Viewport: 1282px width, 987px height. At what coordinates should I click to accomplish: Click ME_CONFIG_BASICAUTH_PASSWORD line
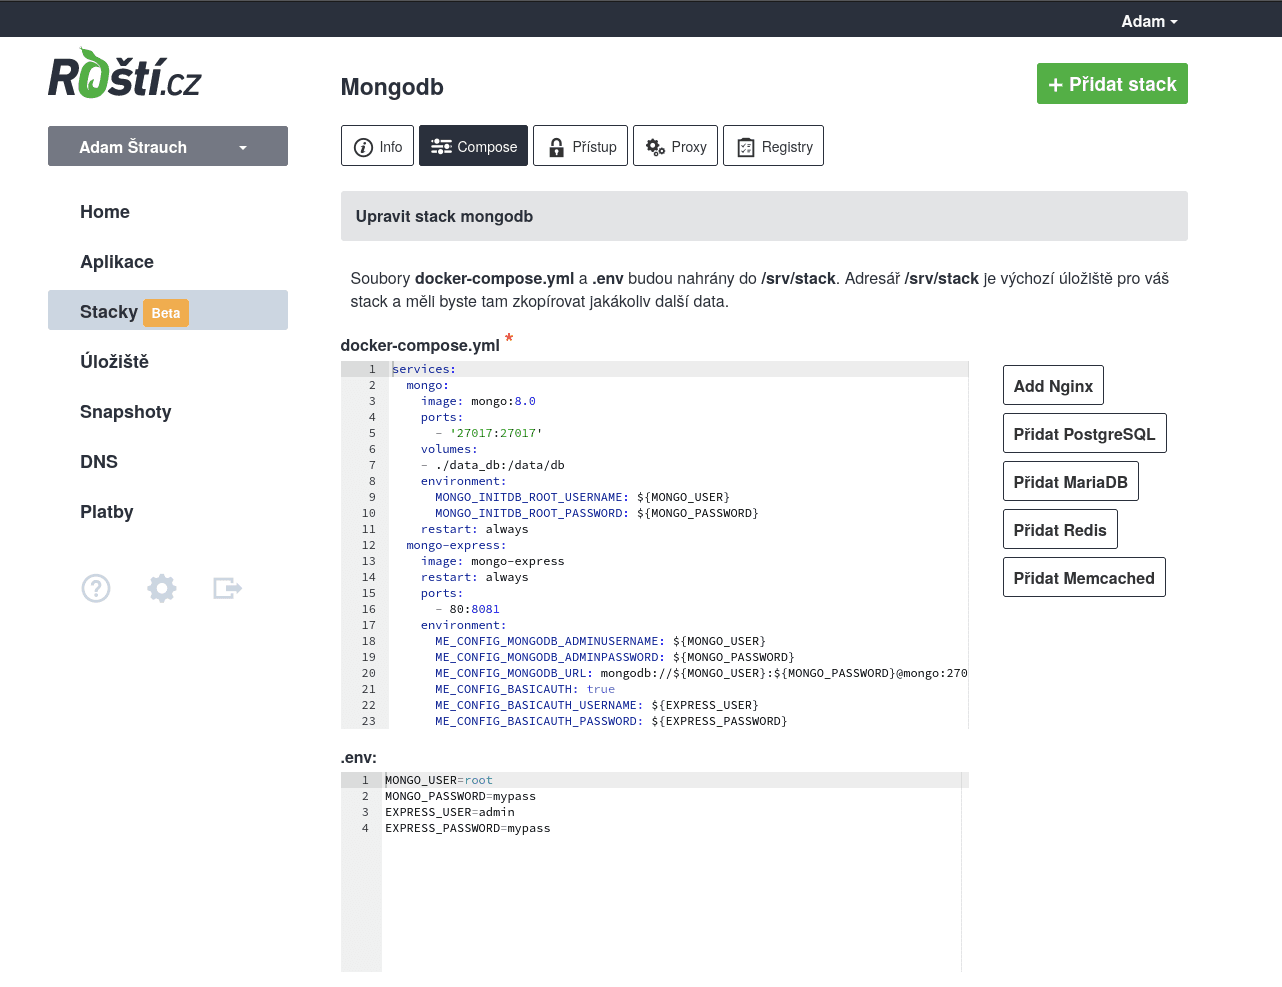(x=611, y=721)
